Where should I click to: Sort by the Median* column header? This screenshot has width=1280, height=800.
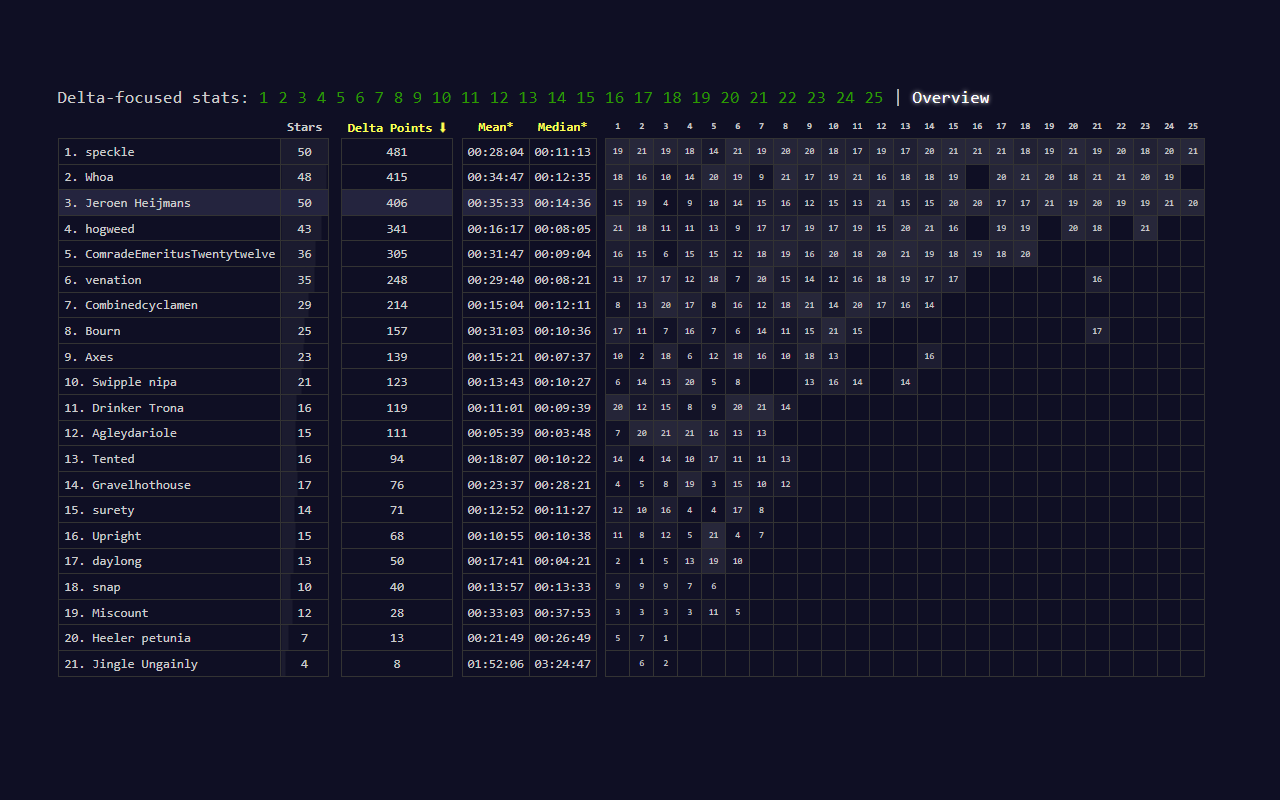click(562, 127)
